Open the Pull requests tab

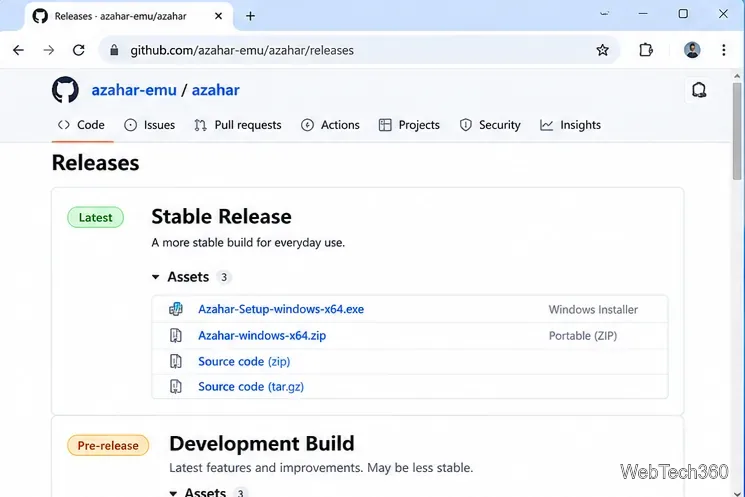(x=238, y=125)
